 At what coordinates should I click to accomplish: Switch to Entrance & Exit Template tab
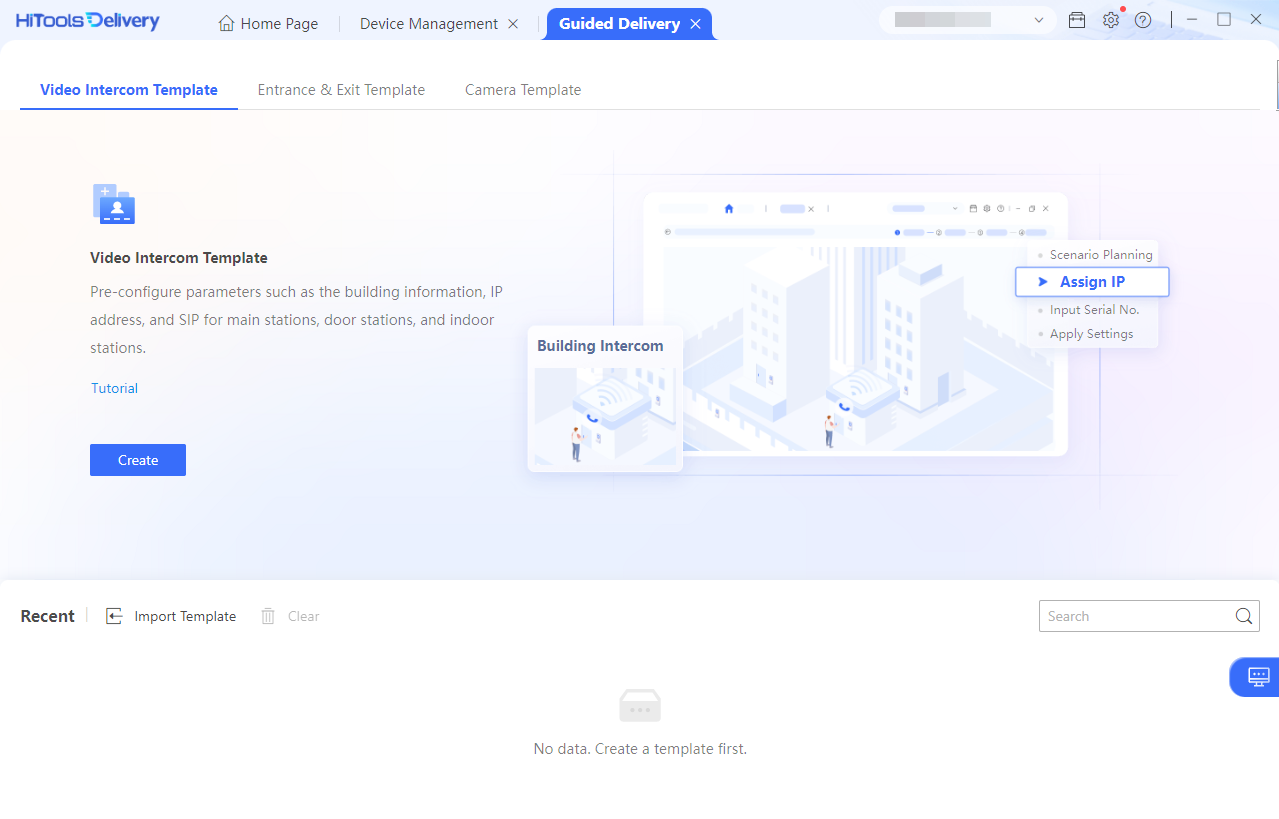(341, 90)
